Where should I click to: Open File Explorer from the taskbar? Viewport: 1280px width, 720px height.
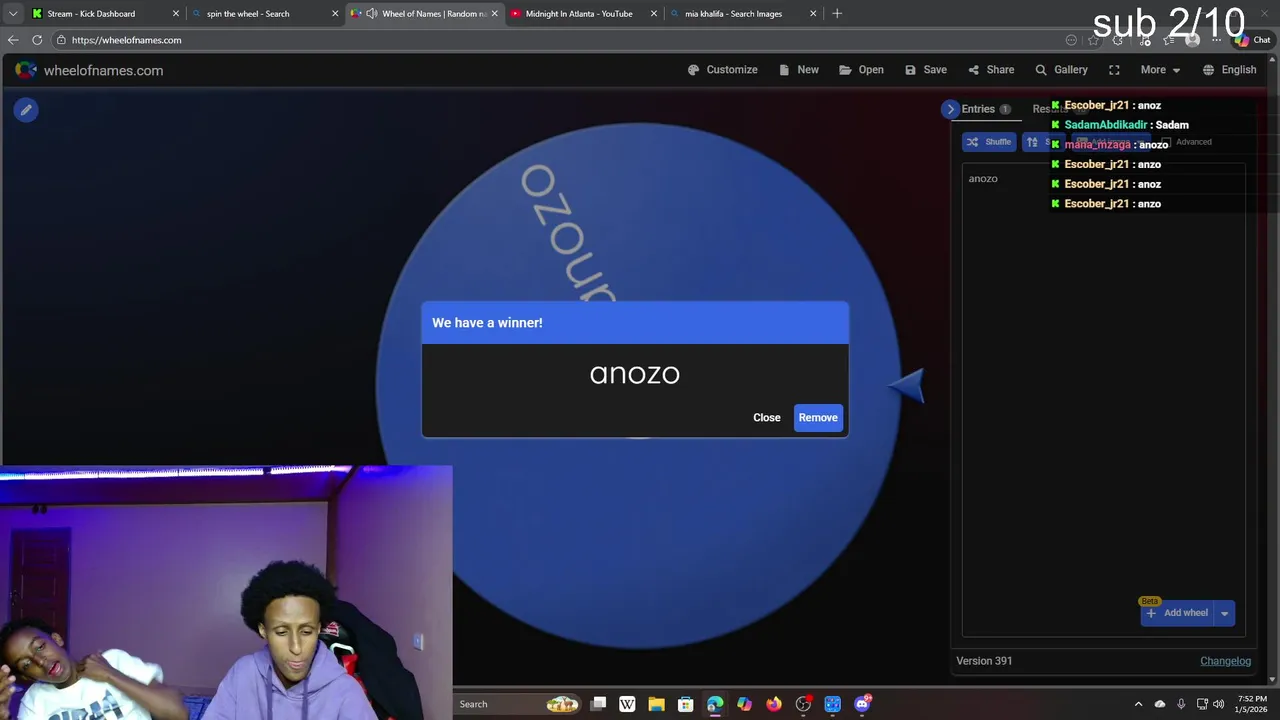tap(656, 704)
